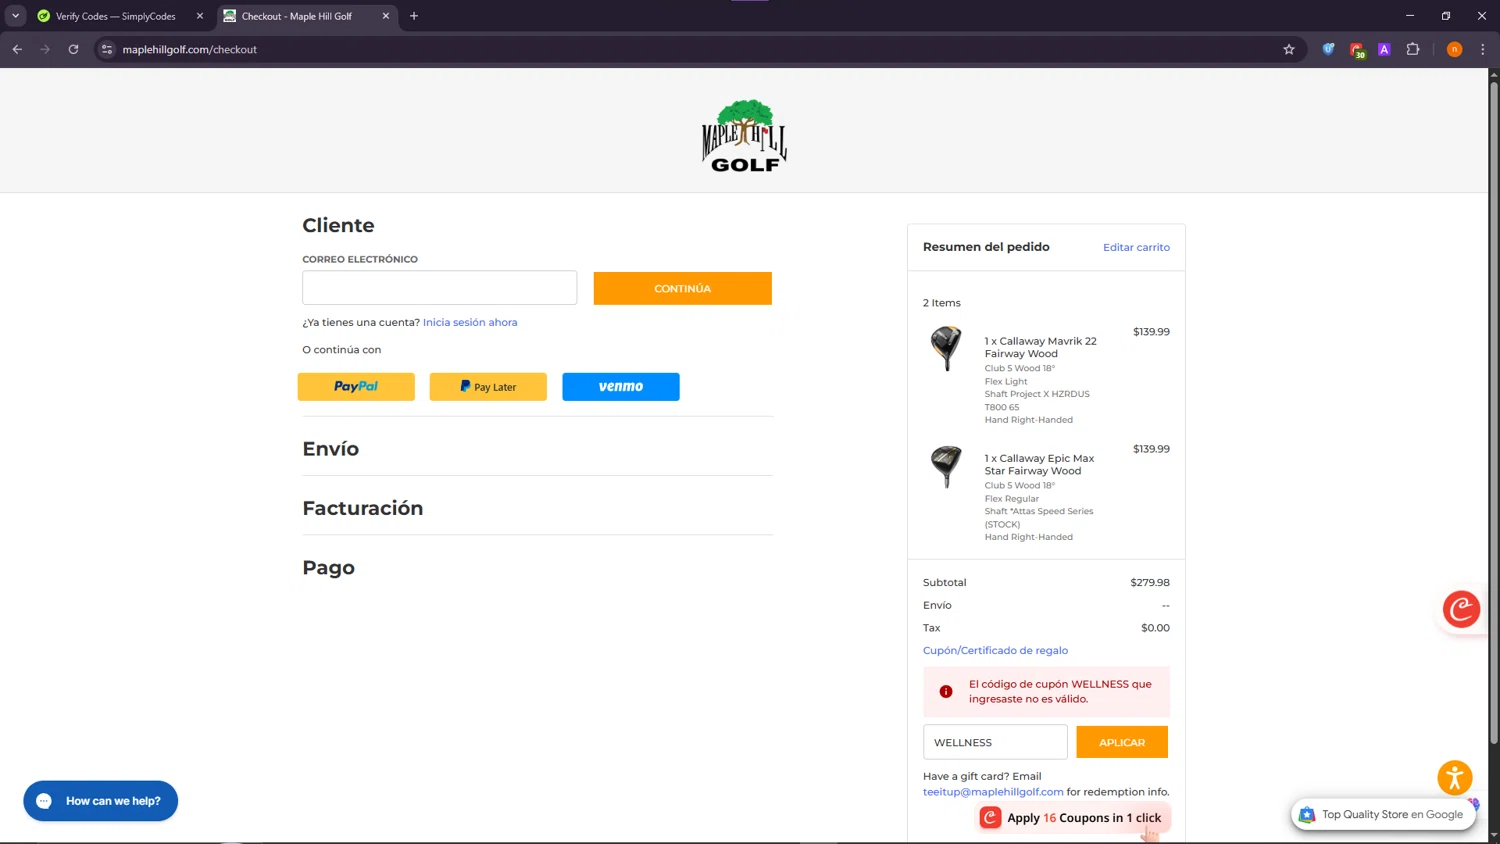1500x844 pixels.
Task: Pay with the Venmo button
Action: 621,387
